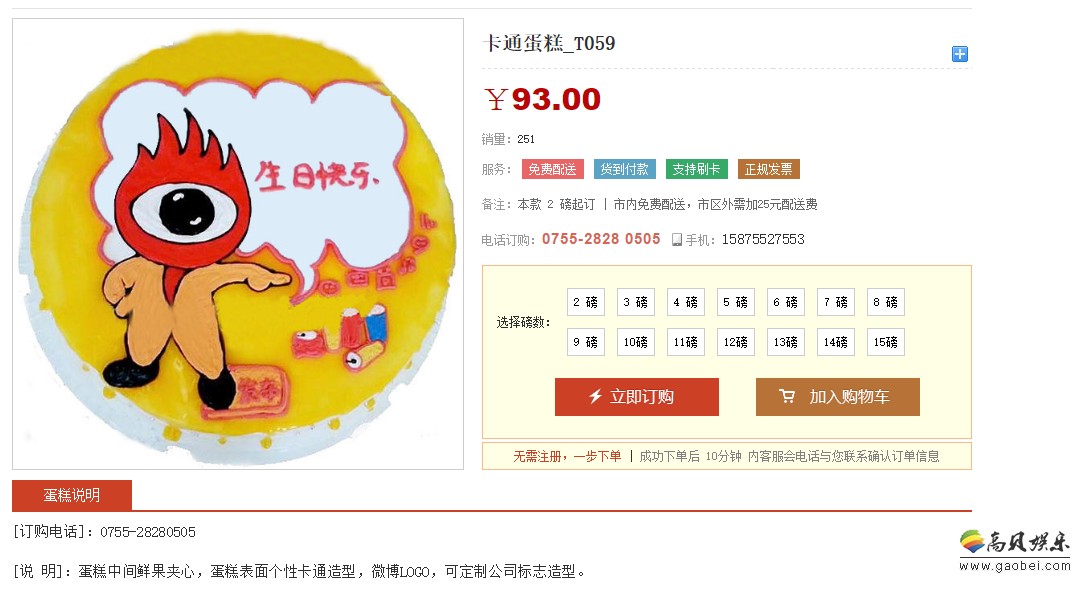Choose the 15磅 weight option
This screenshot has height=589, width=1086.
point(886,342)
